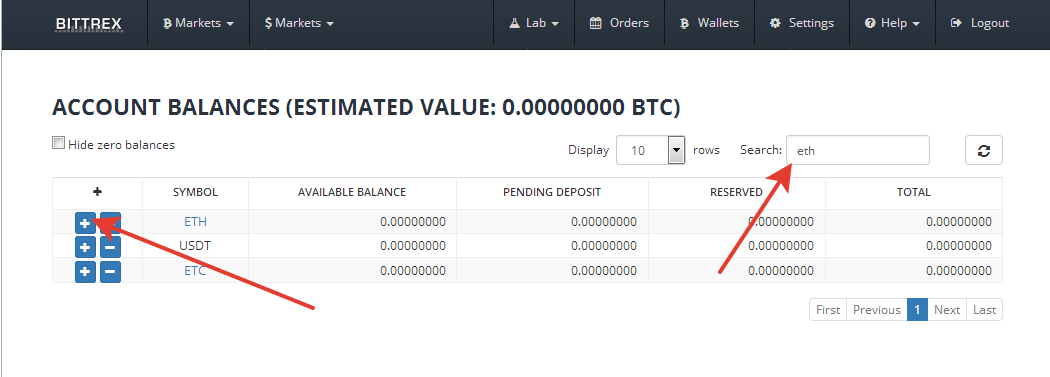This screenshot has height=377, width=1050.
Task: Click the withdraw minus icon for ETC
Action: click(x=110, y=272)
